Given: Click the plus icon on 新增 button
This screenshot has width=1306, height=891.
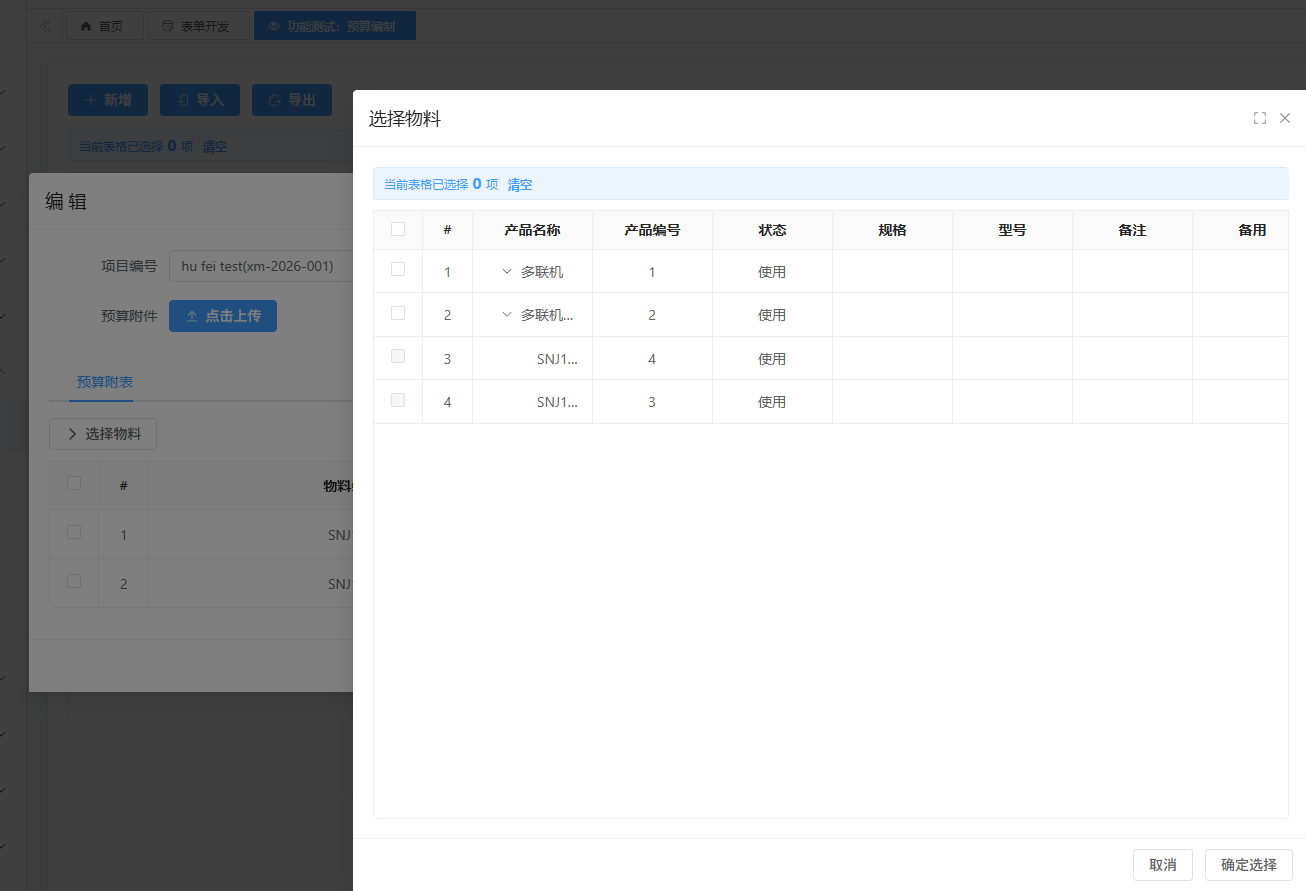Looking at the screenshot, I should (91, 100).
